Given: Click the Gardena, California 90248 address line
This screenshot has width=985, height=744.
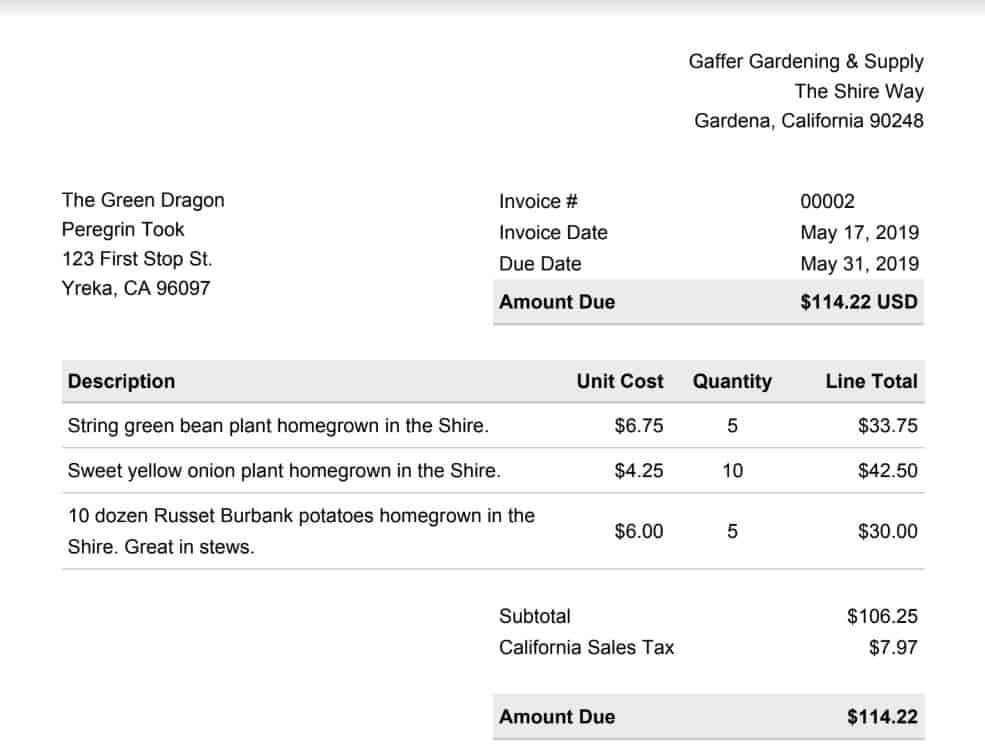Looking at the screenshot, I should click(808, 121).
